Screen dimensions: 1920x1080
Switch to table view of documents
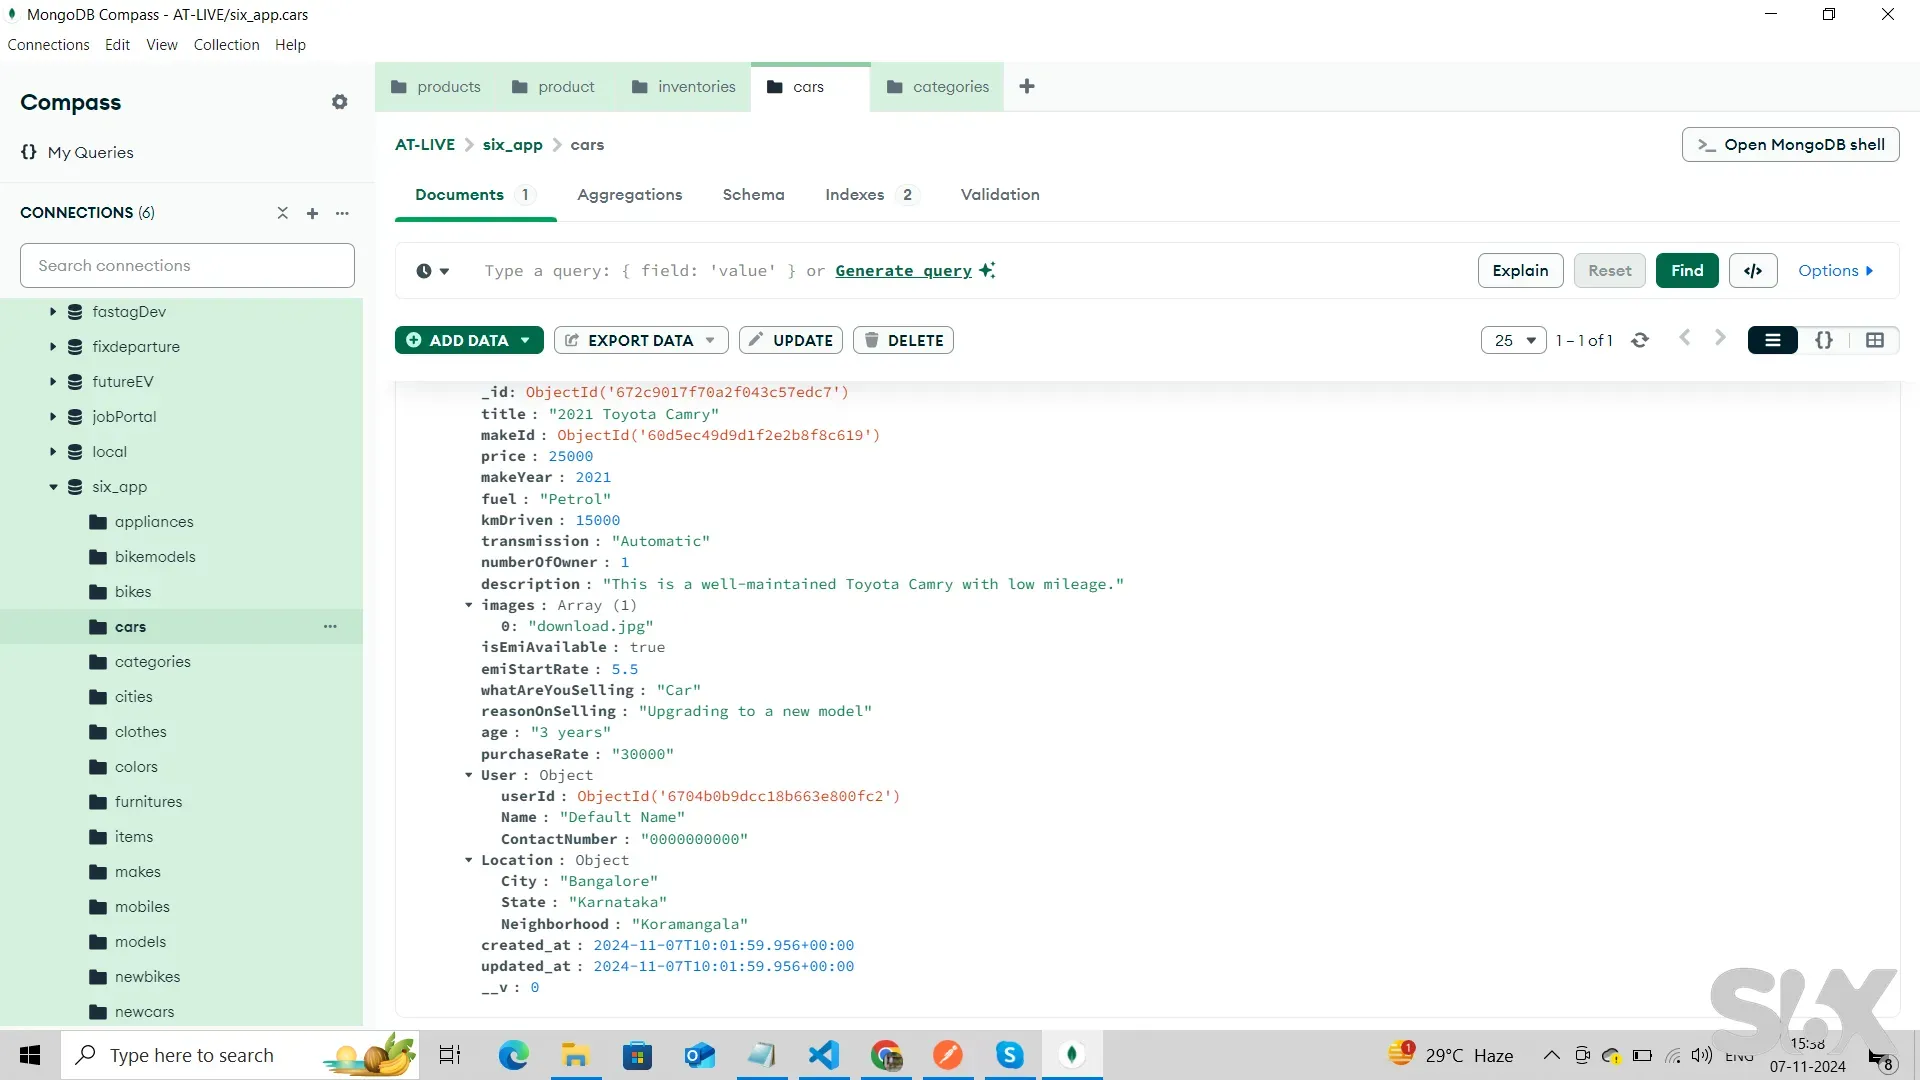tap(1875, 340)
